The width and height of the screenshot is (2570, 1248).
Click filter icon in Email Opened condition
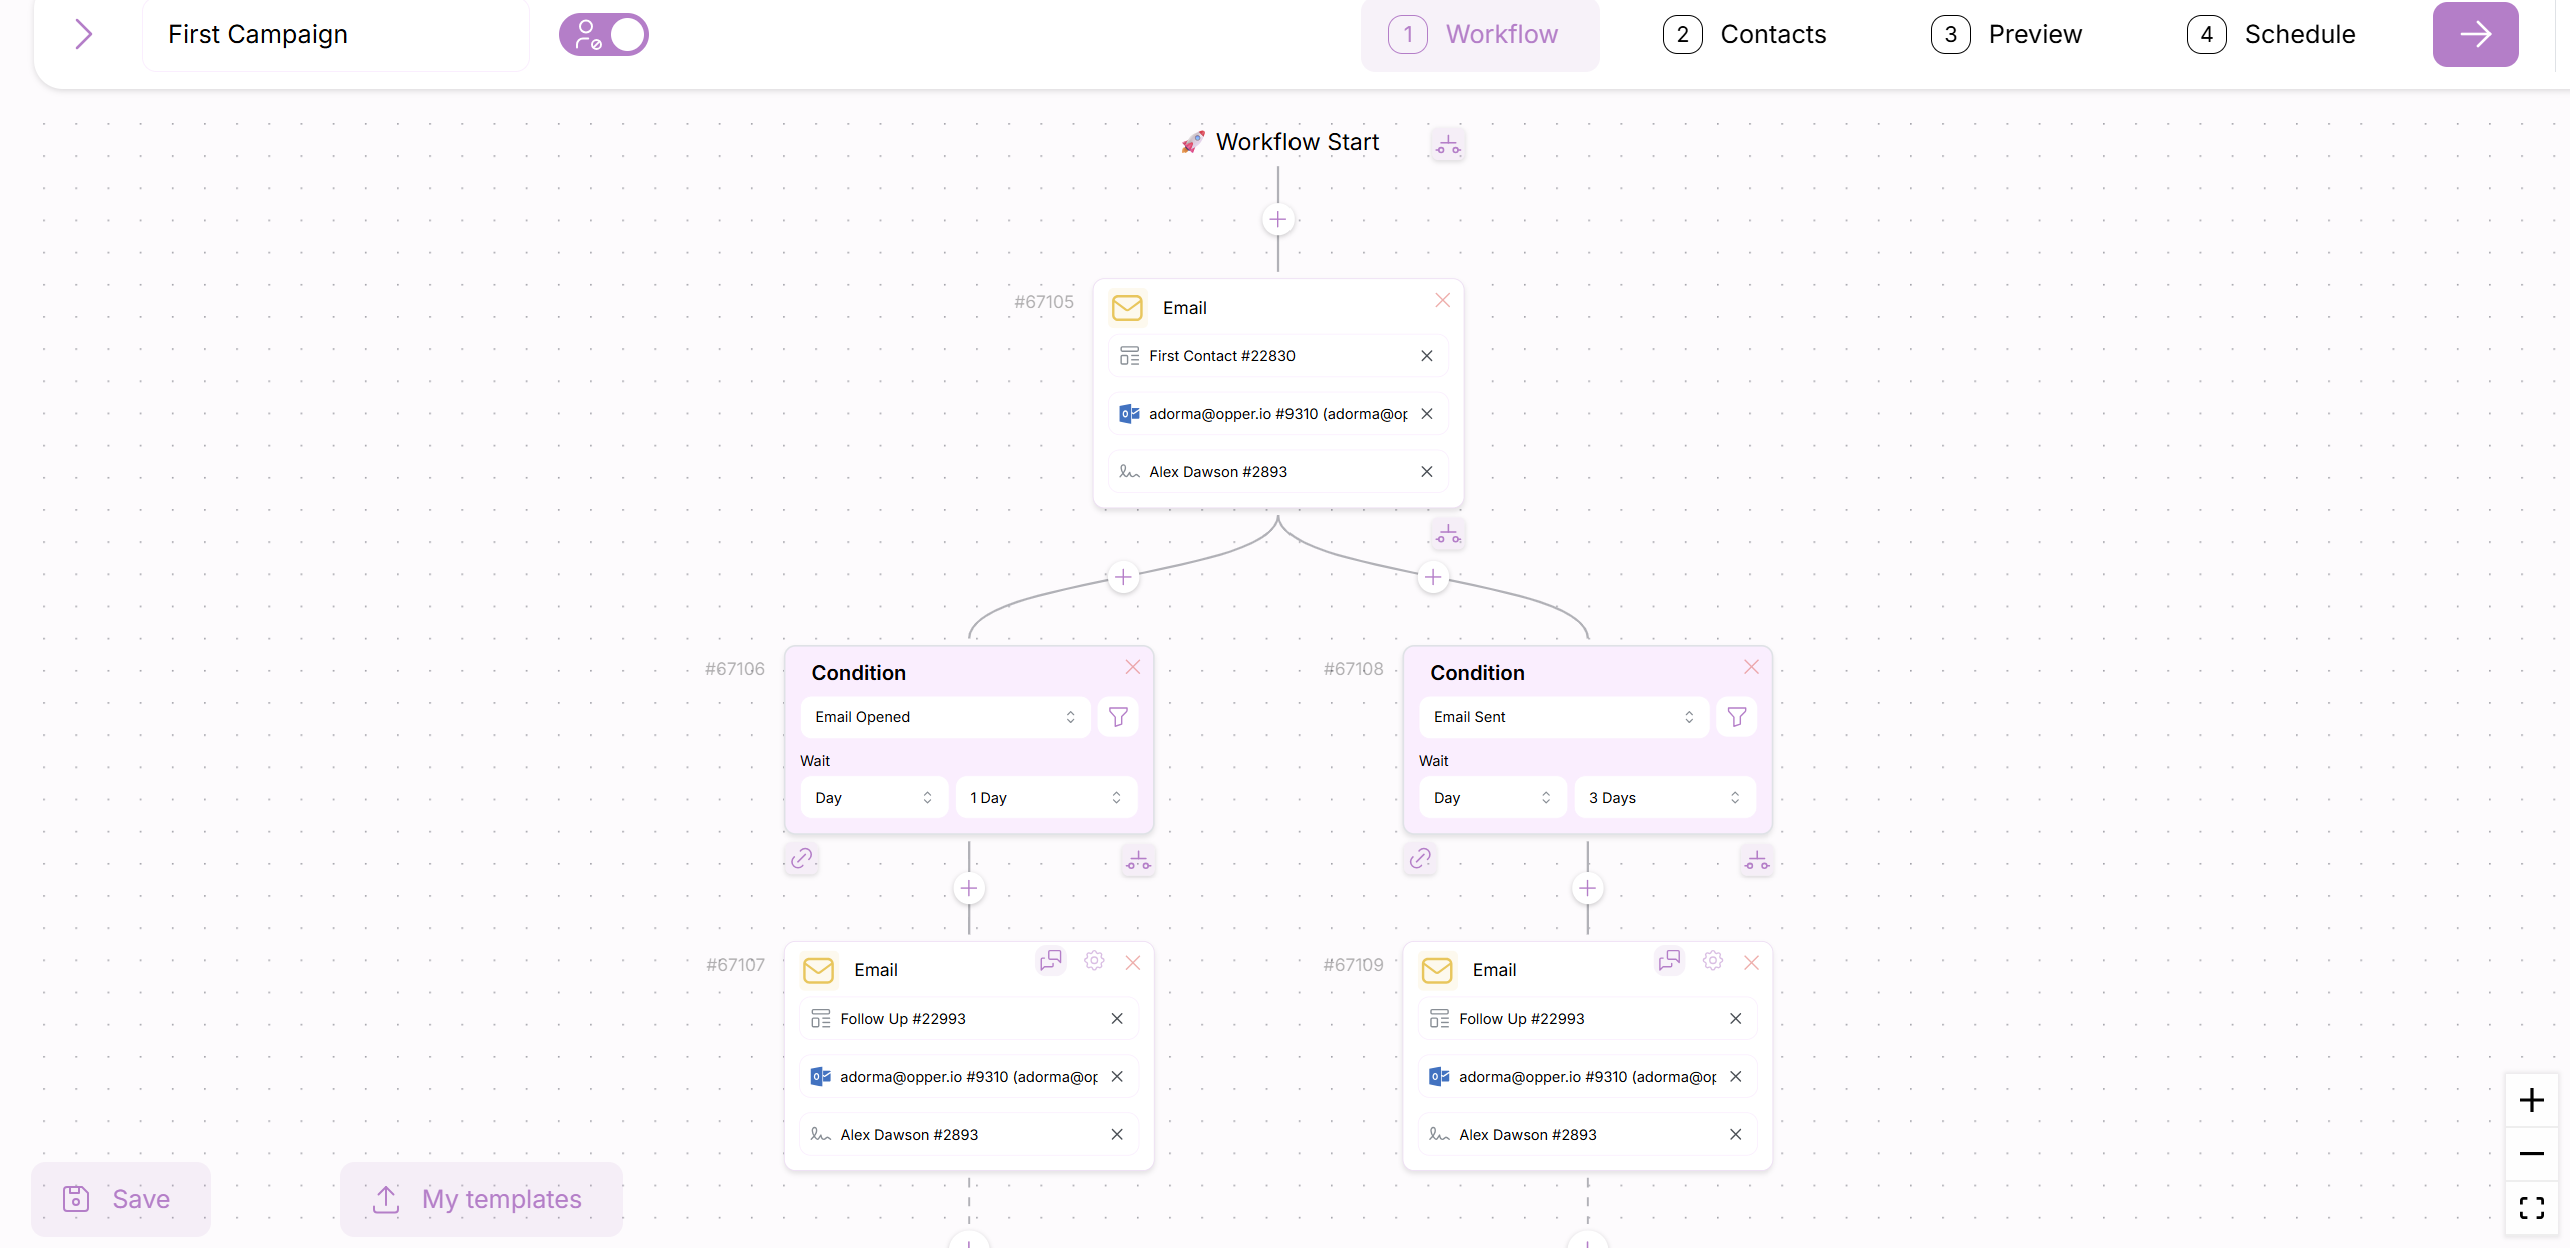point(1118,717)
